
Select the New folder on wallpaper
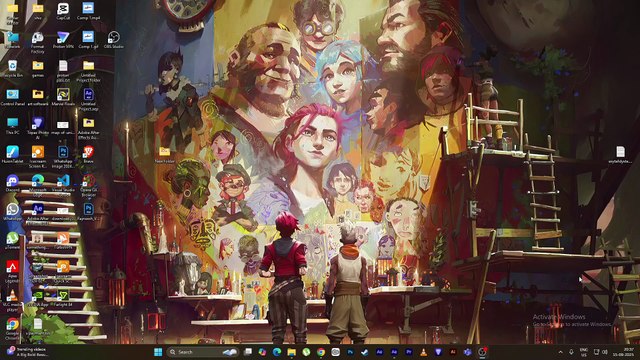pyautogui.click(x=164, y=154)
